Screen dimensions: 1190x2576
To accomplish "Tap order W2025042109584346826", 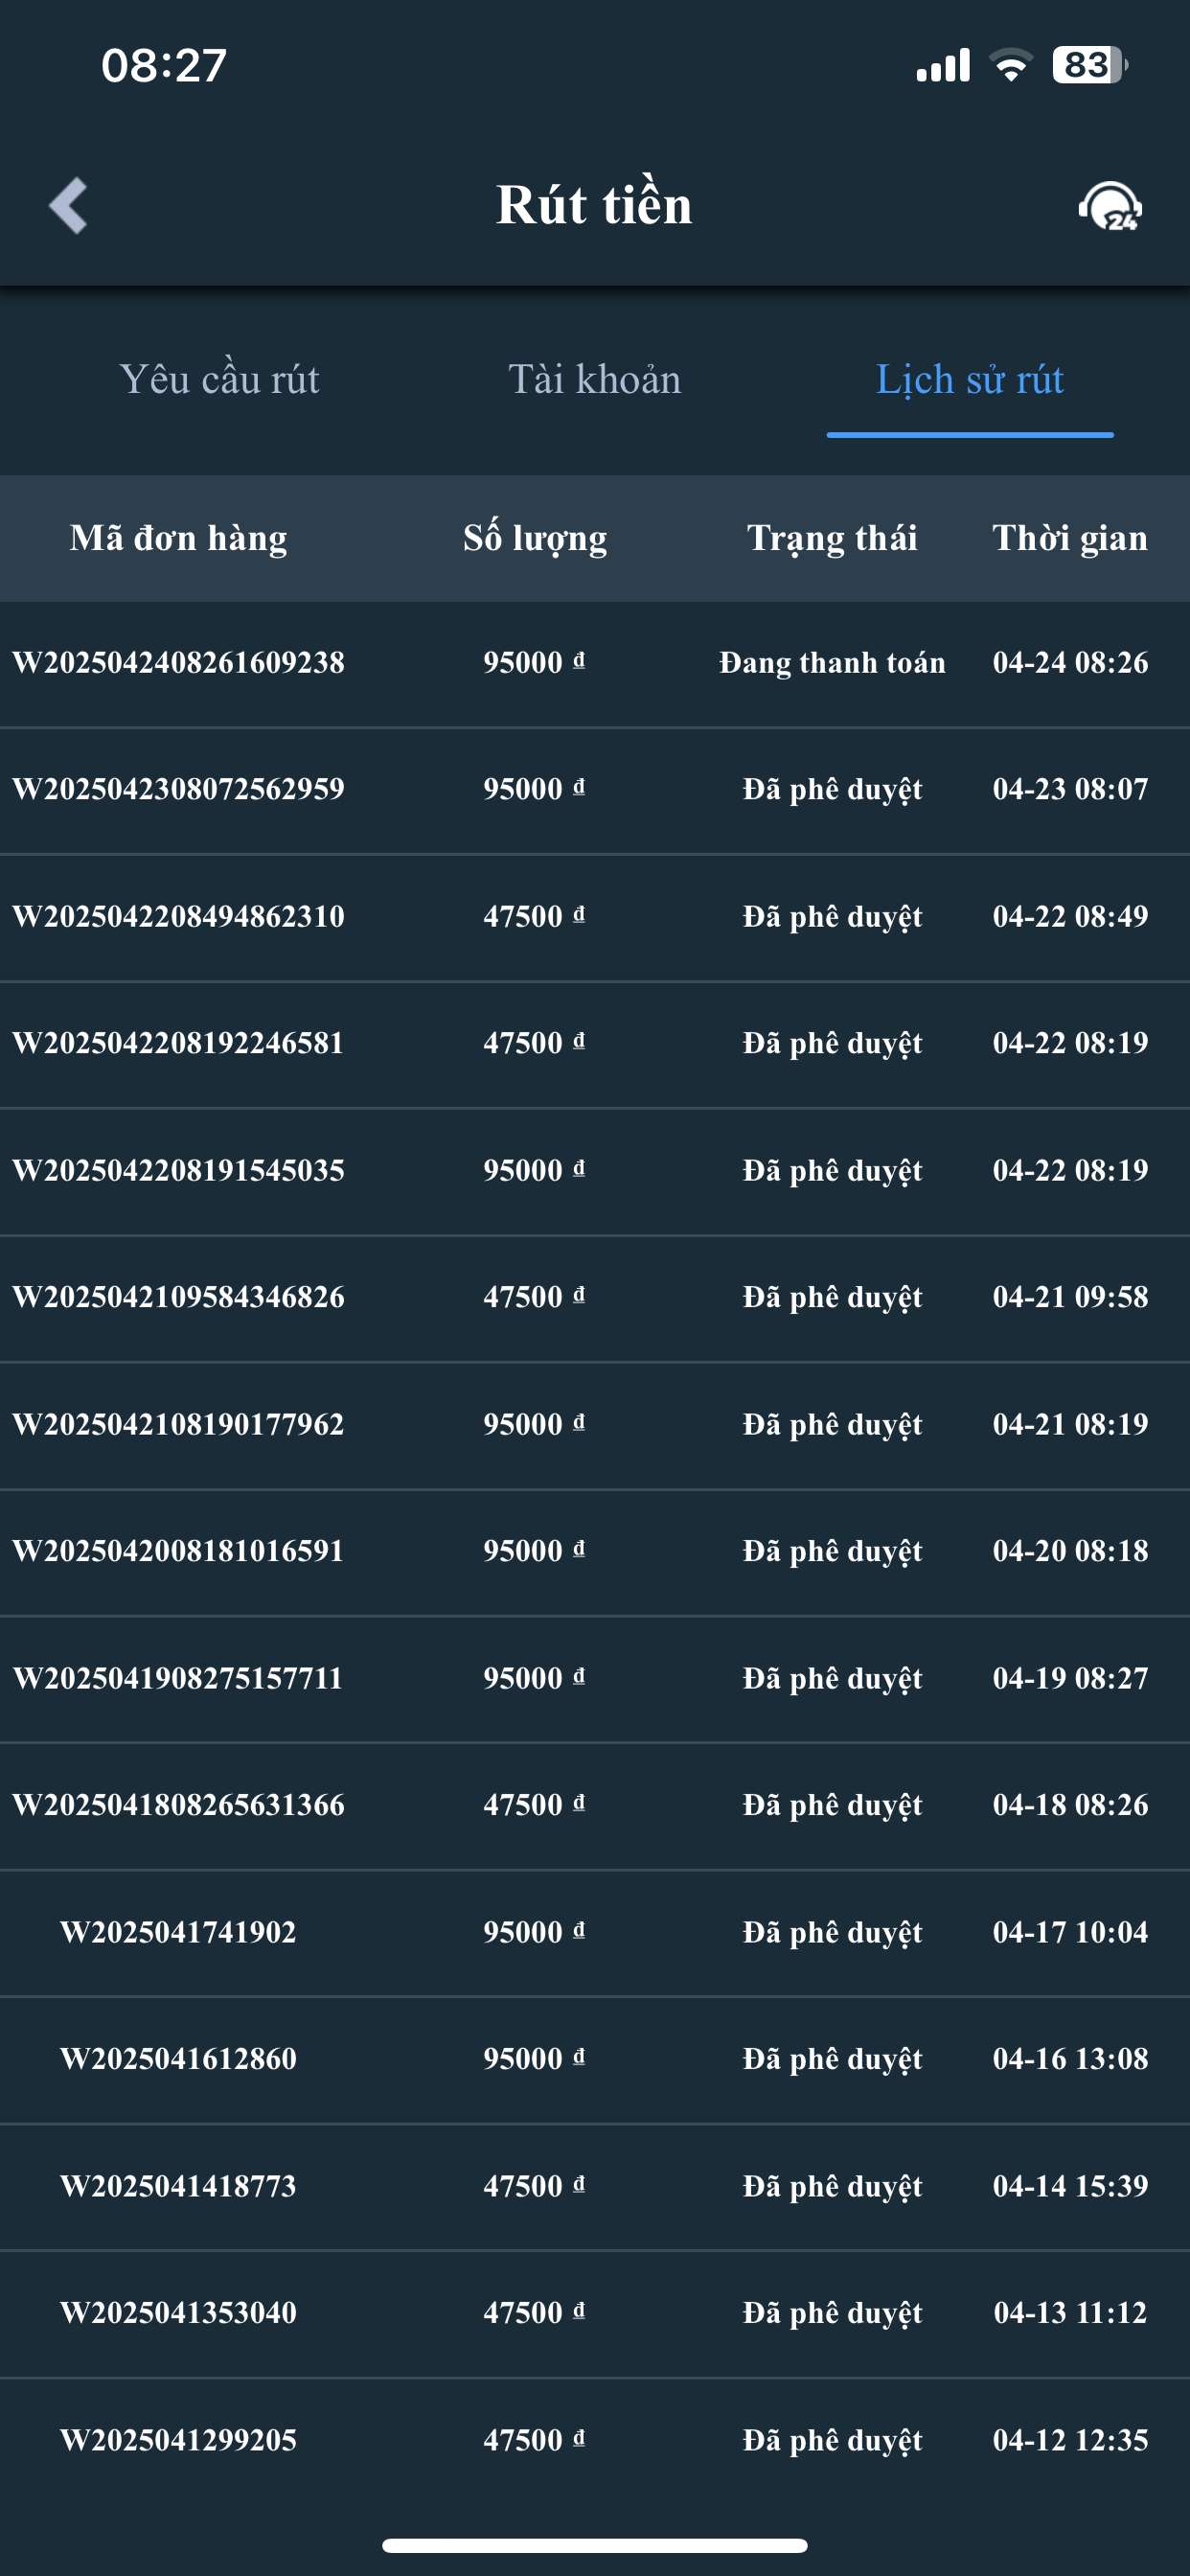I will coord(178,1297).
